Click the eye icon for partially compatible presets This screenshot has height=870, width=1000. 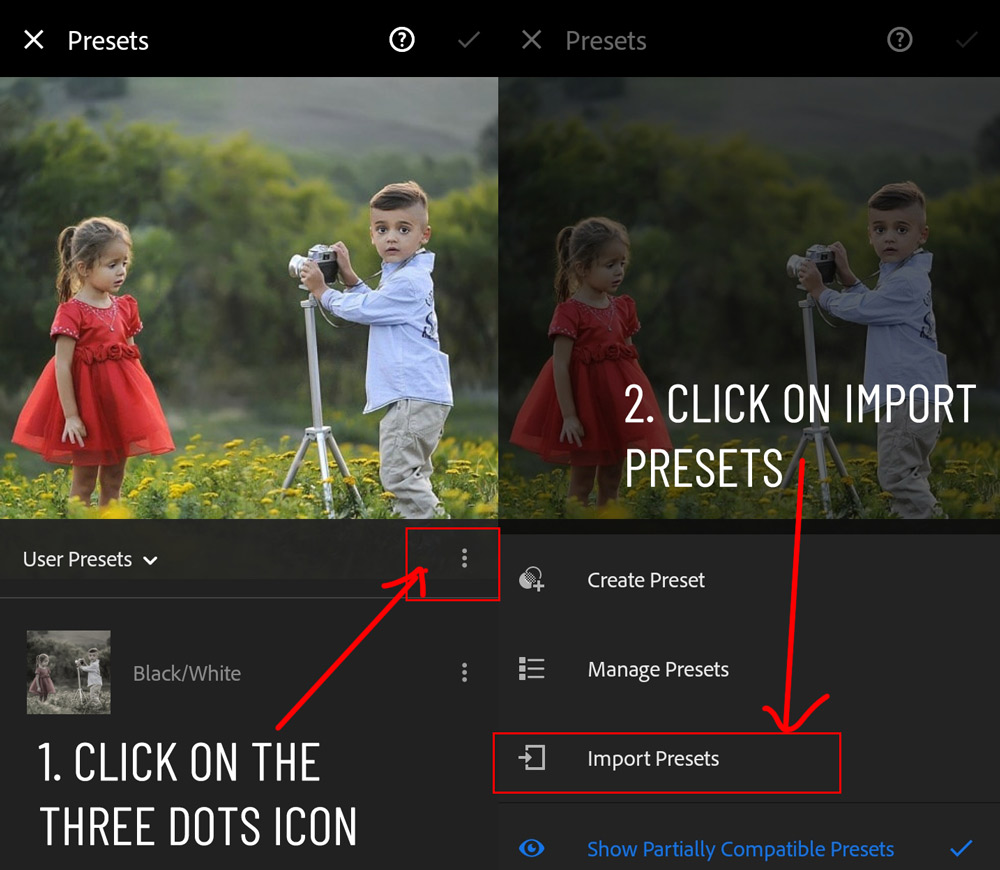(531, 848)
